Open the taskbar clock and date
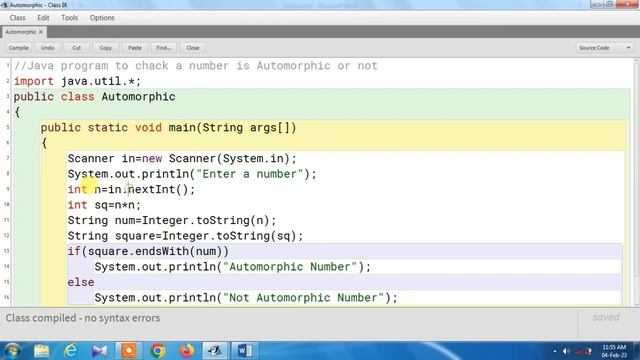Viewport: 640px width, 360px height. tap(614, 351)
